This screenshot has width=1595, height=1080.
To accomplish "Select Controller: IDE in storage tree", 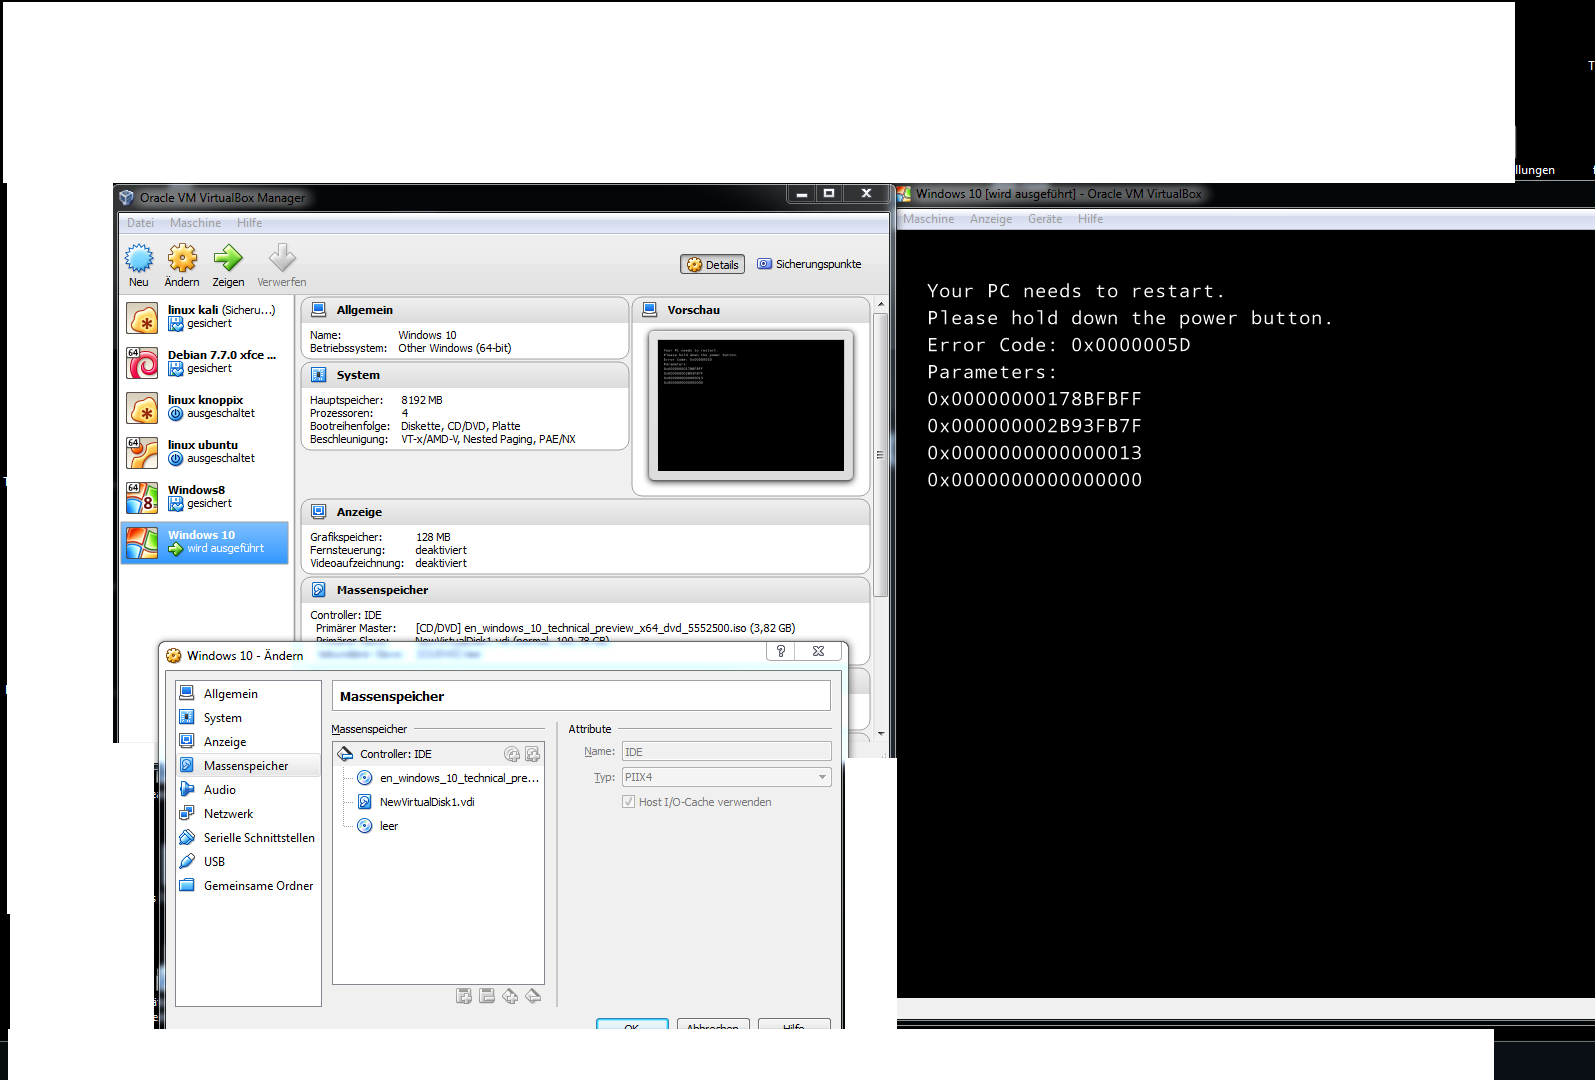I will click(x=438, y=754).
